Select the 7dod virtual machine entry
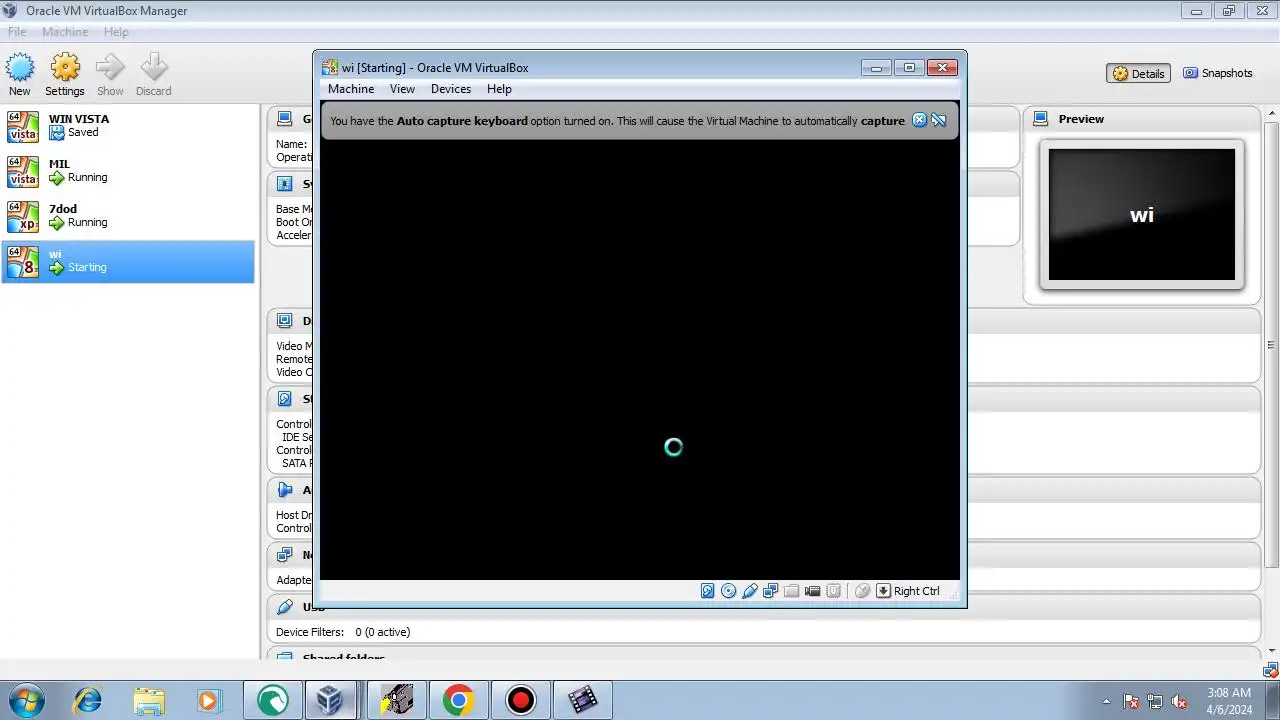1280x720 pixels. [x=128, y=216]
